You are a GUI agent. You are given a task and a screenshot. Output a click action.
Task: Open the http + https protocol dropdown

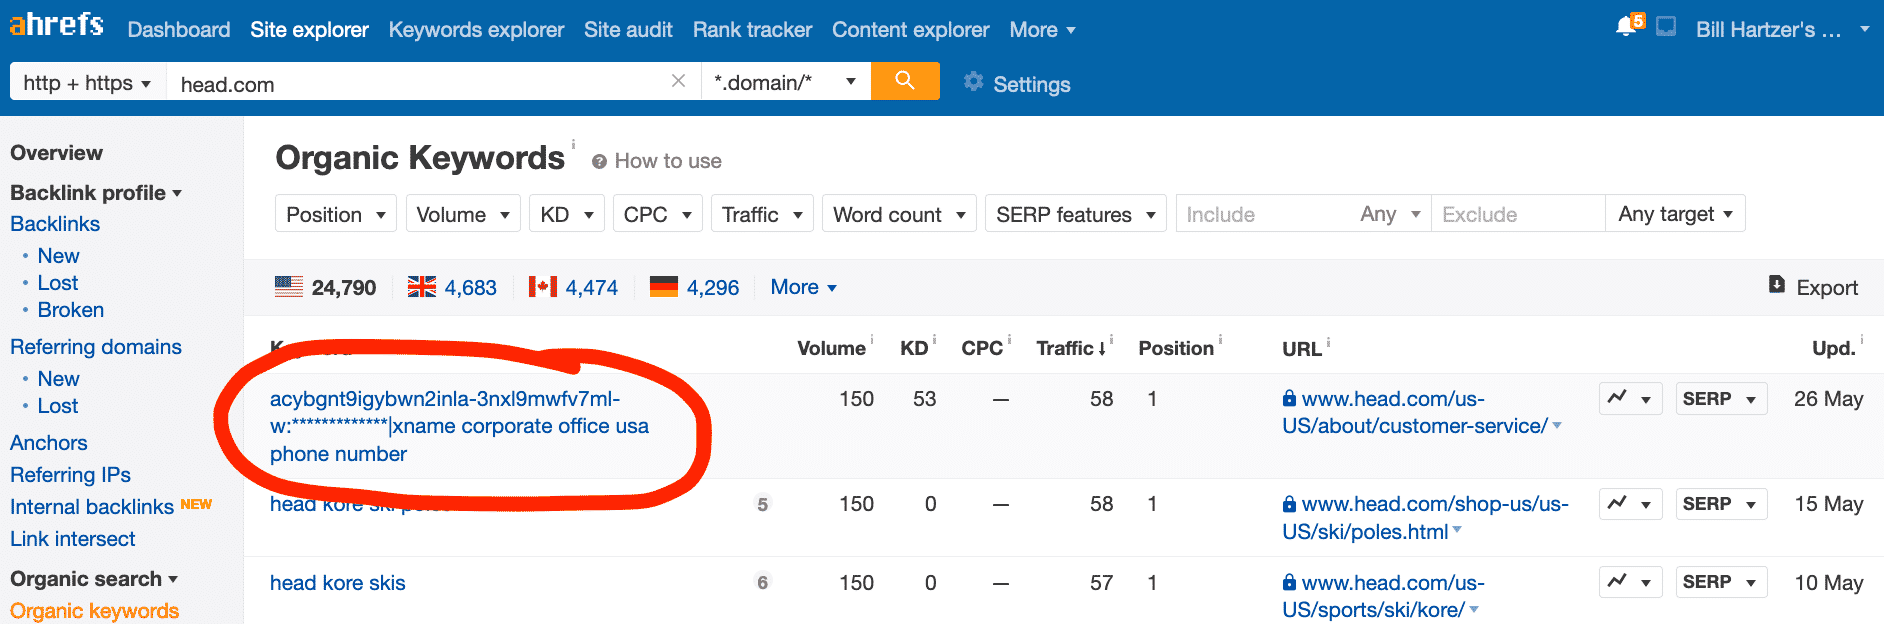tap(87, 82)
